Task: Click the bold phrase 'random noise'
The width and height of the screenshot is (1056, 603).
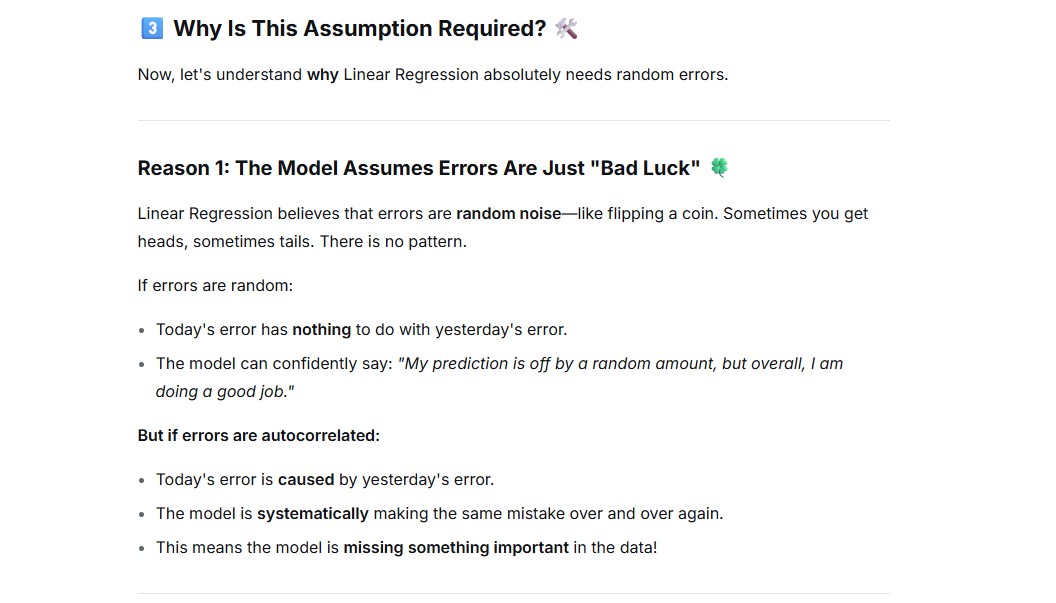Action: pos(508,214)
